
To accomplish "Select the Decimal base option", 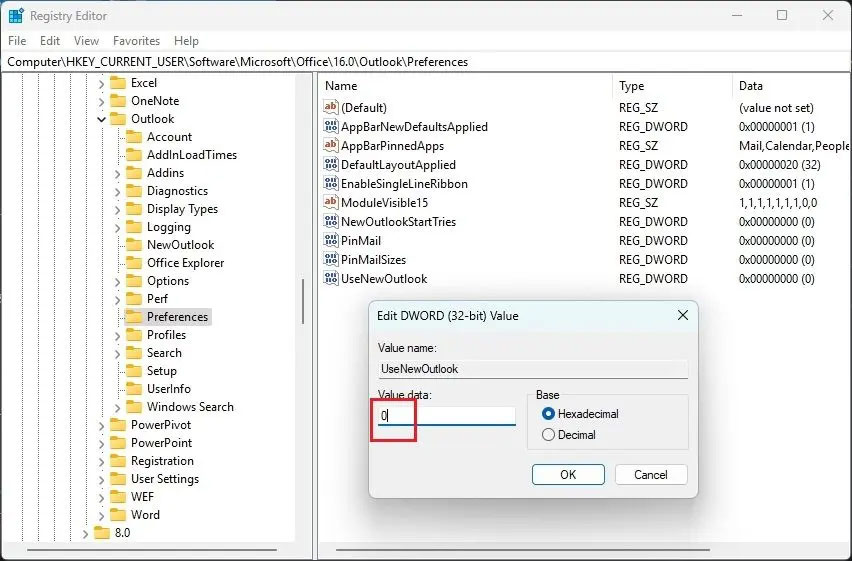I will [x=569, y=435].
